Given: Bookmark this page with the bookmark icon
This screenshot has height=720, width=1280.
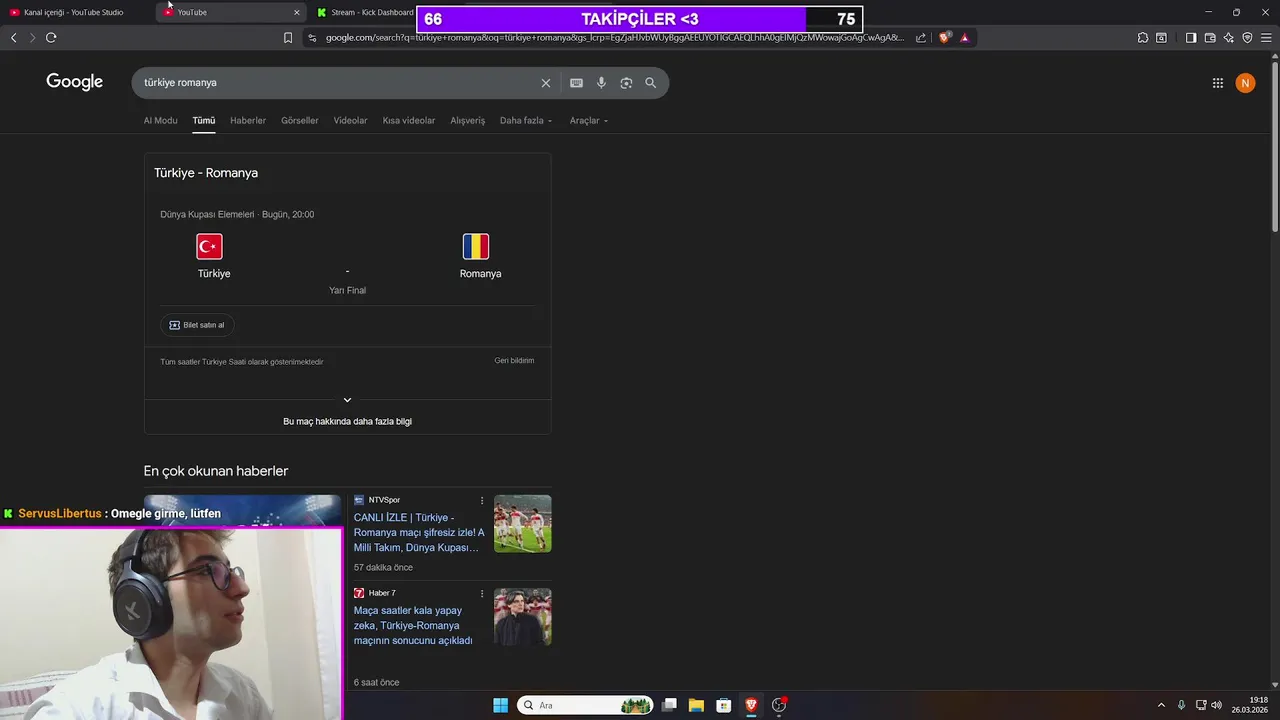Looking at the screenshot, I should (288, 38).
